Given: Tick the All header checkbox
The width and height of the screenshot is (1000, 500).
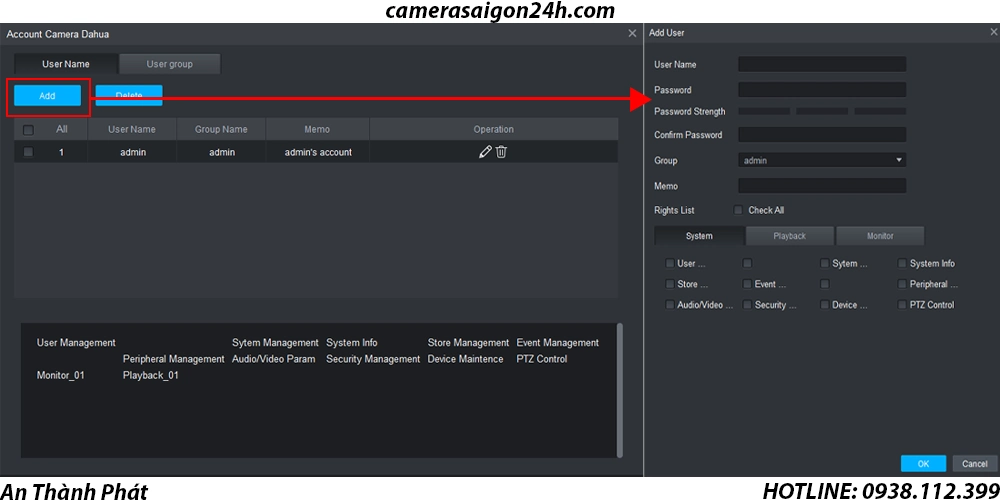Looking at the screenshot, I should (28, 130).
